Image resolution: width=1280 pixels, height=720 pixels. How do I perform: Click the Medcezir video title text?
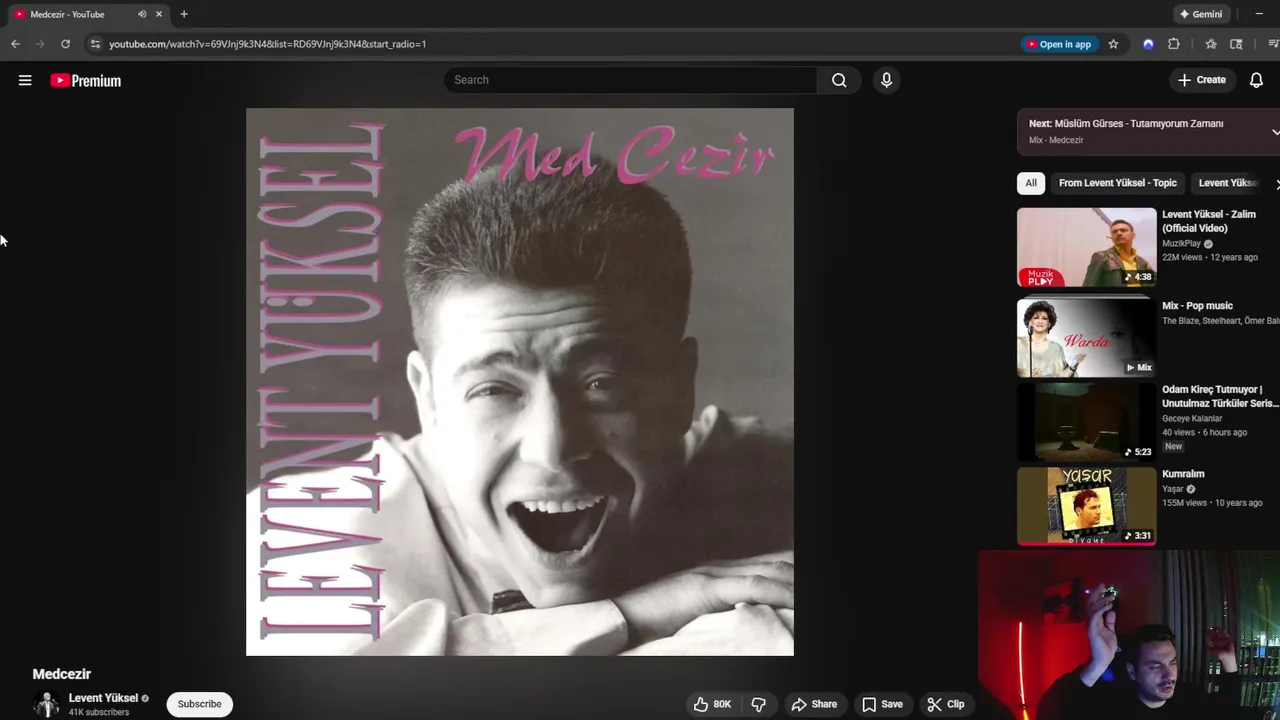click(62, 674)
